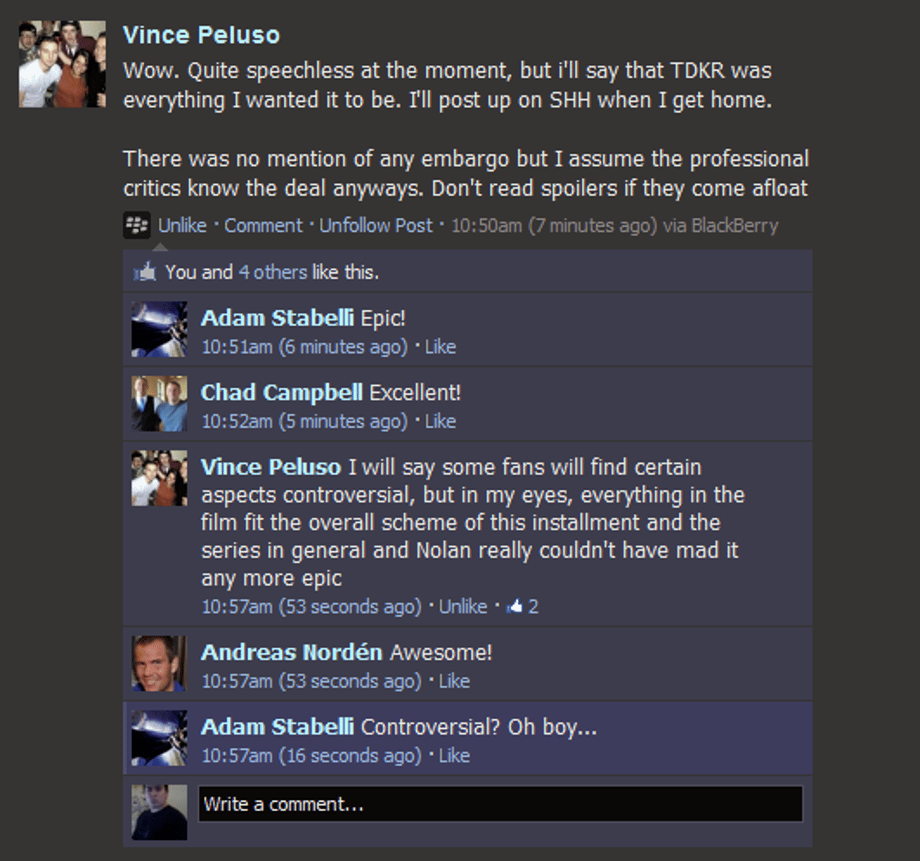
Task: Unlike Vince Peluso's comment
Action: point(463,606)
